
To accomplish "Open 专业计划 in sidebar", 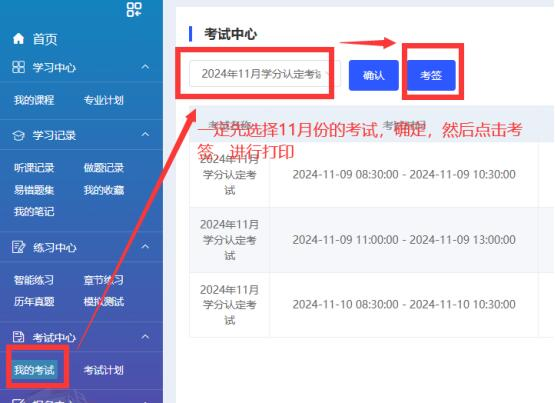I will (104, 100).
